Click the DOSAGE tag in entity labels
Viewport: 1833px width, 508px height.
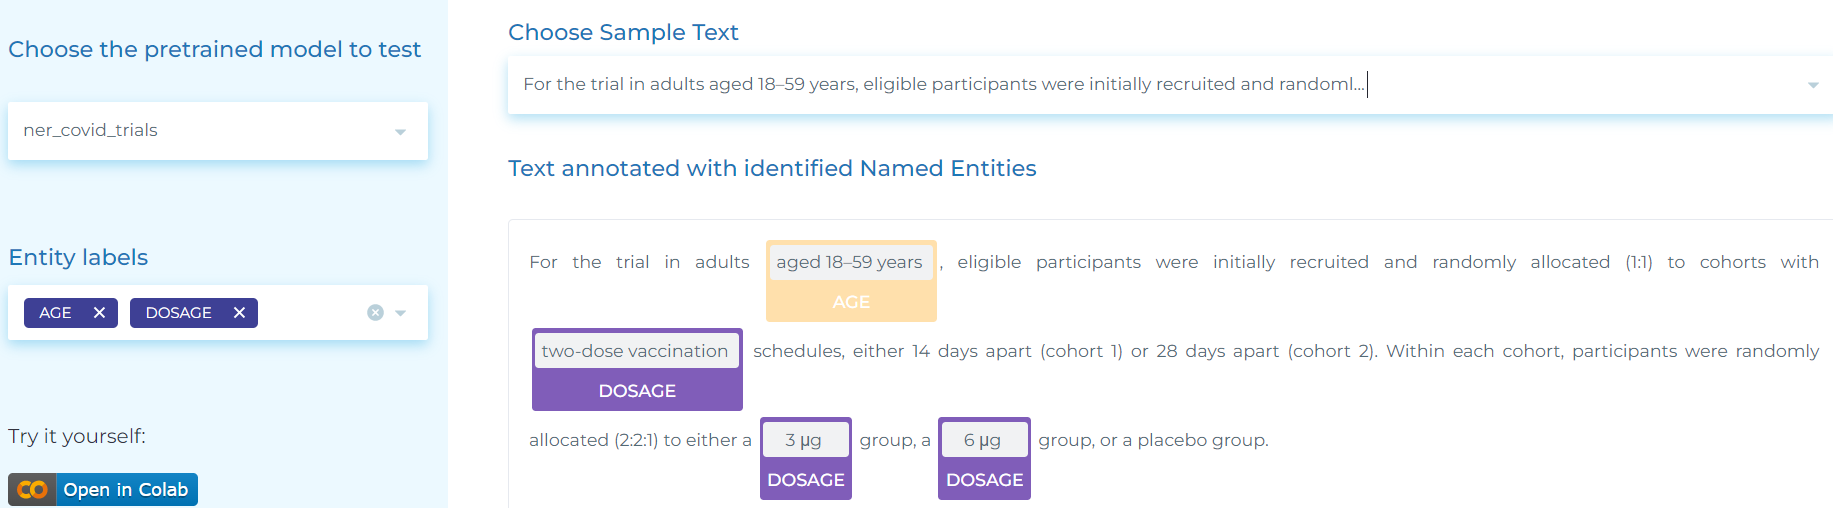[x=178, y=313]
